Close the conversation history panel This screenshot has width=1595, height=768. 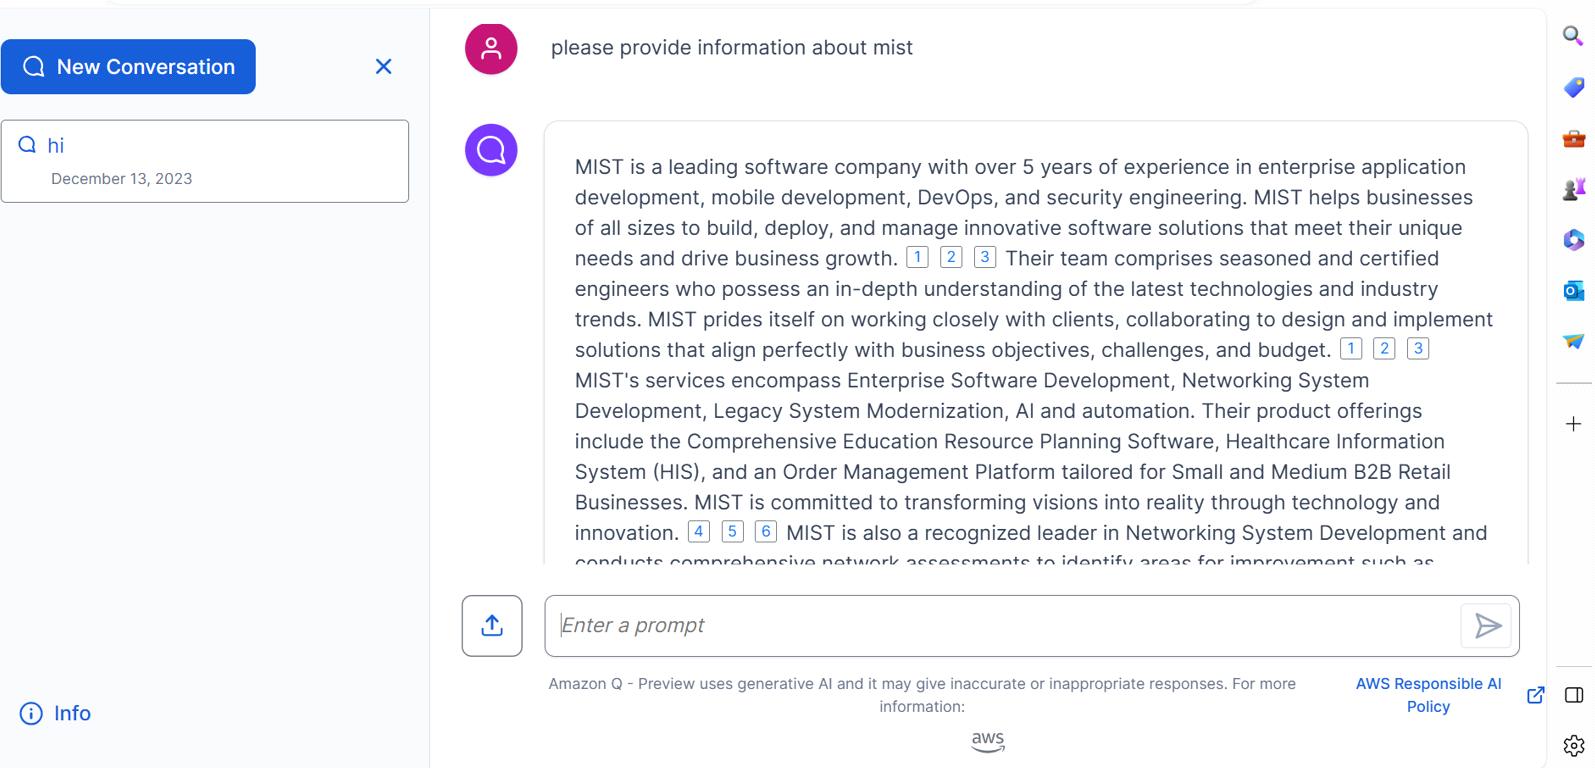pos(383,66)
